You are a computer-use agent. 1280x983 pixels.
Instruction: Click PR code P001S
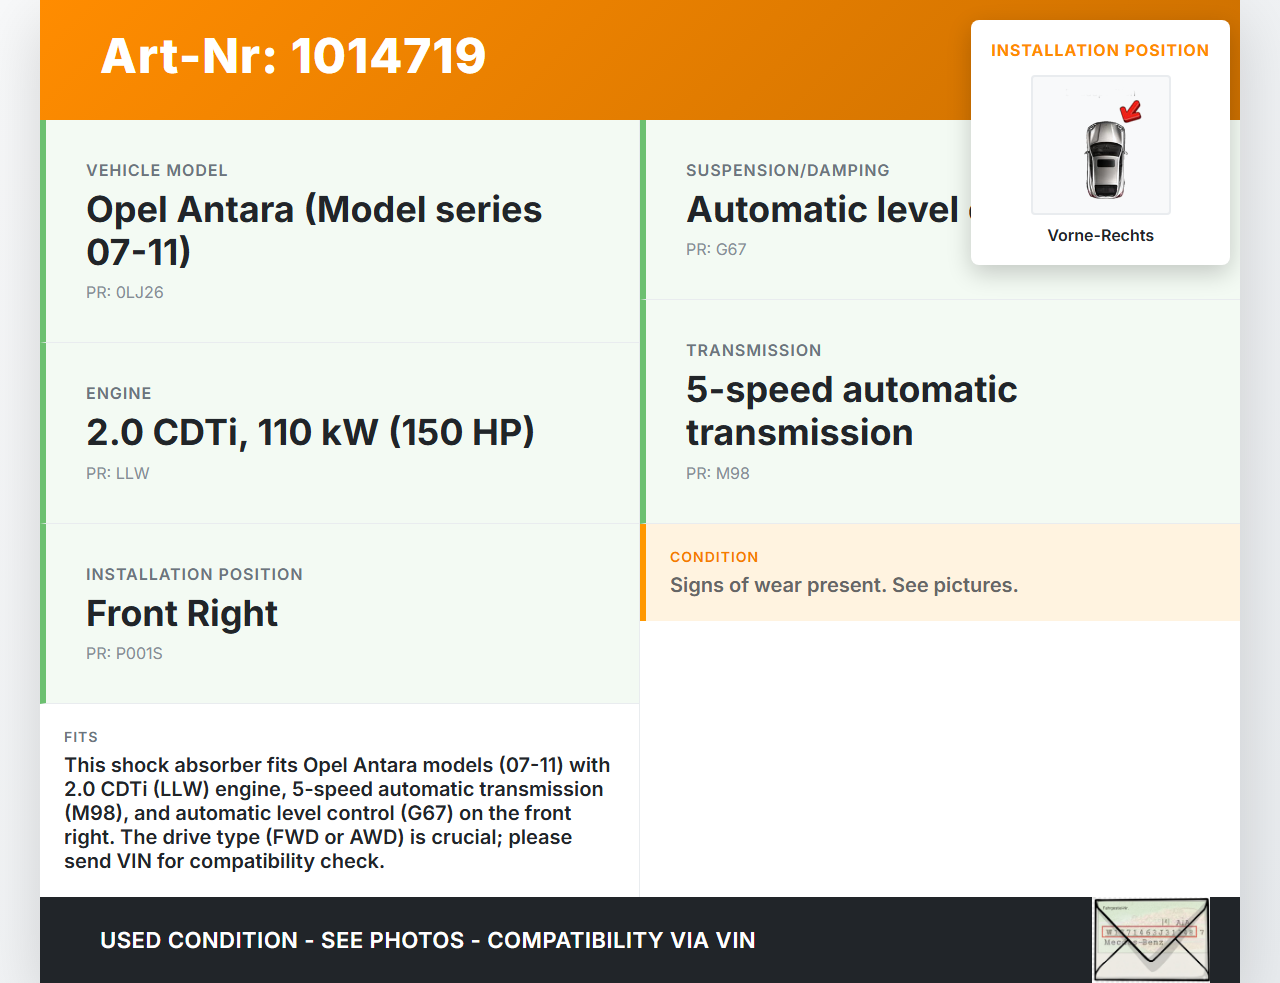coord(124,653)
